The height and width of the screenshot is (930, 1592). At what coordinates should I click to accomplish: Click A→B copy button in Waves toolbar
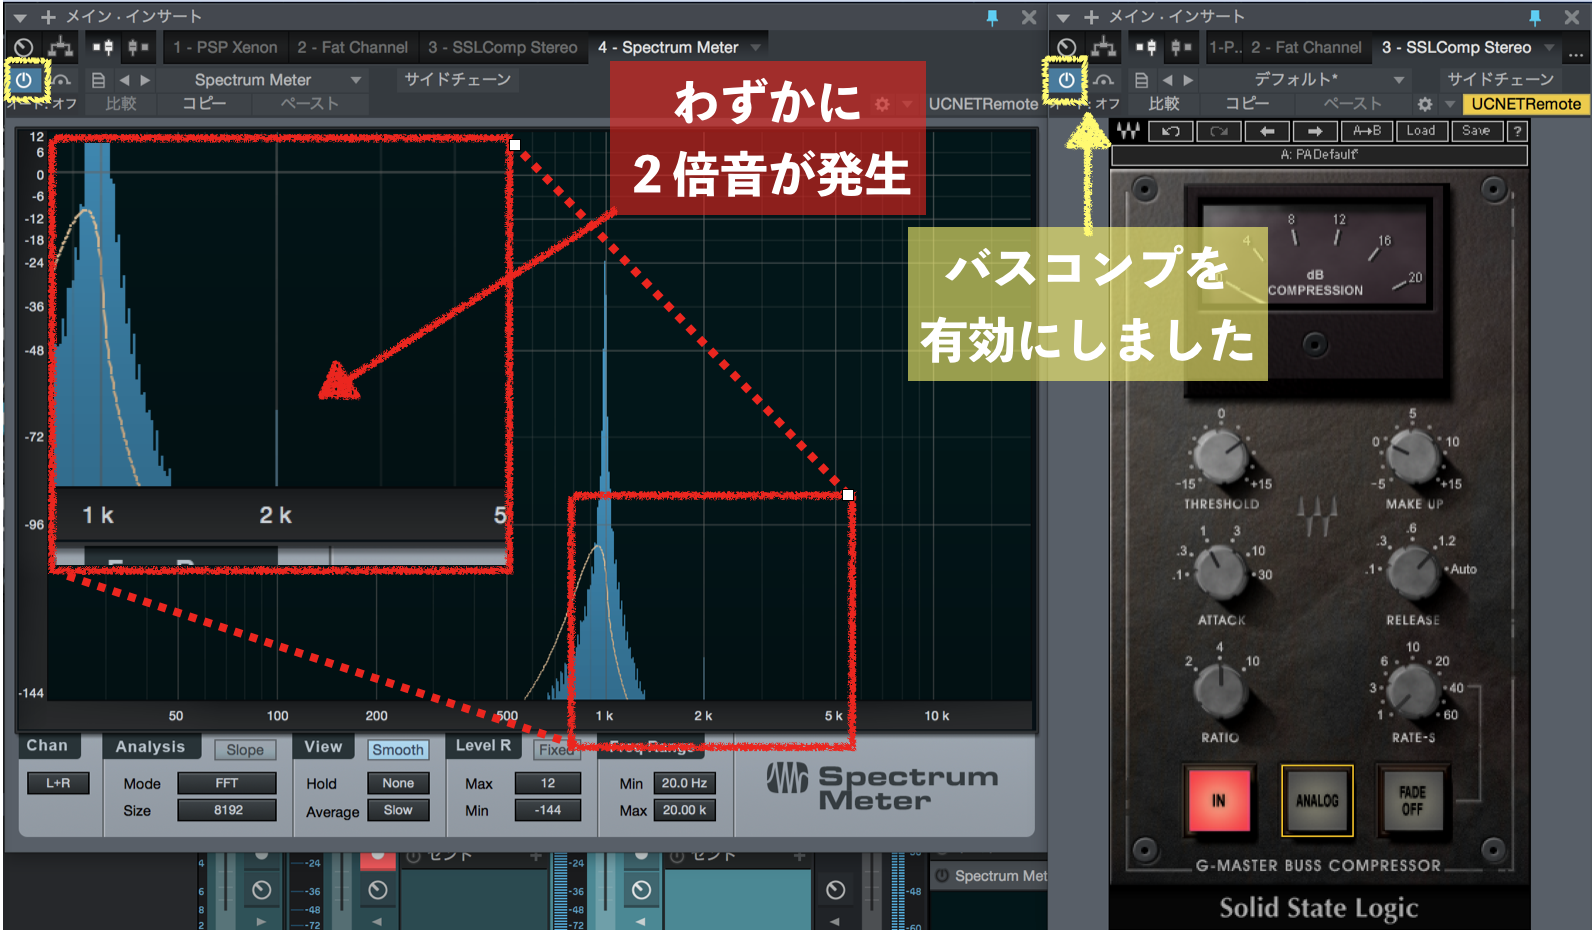(1367, 131)
